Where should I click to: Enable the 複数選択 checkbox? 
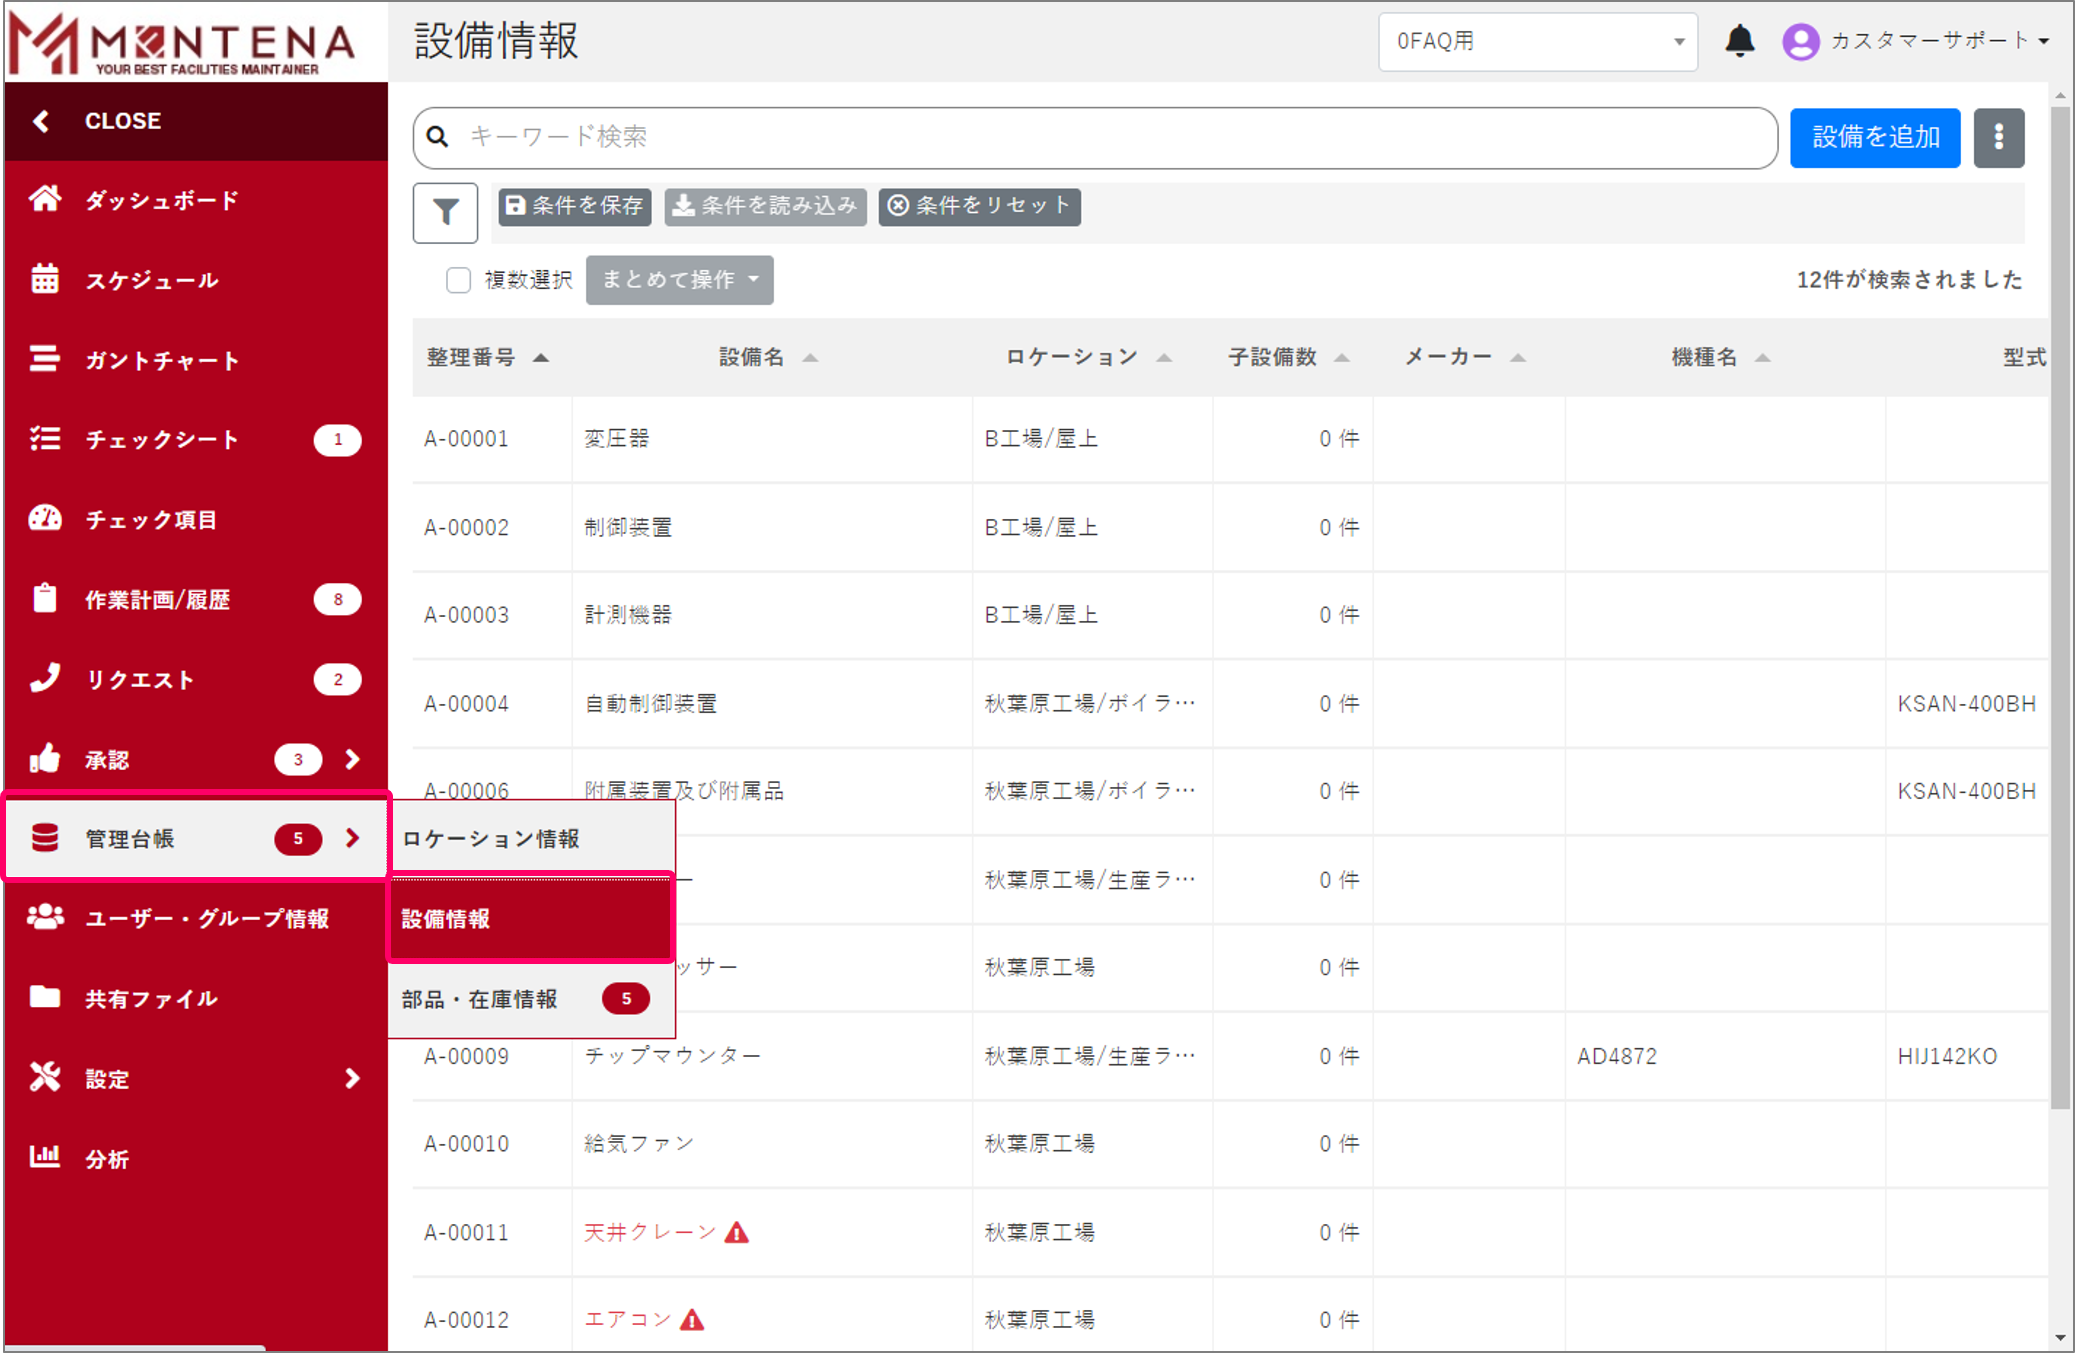tap(458, 280)
